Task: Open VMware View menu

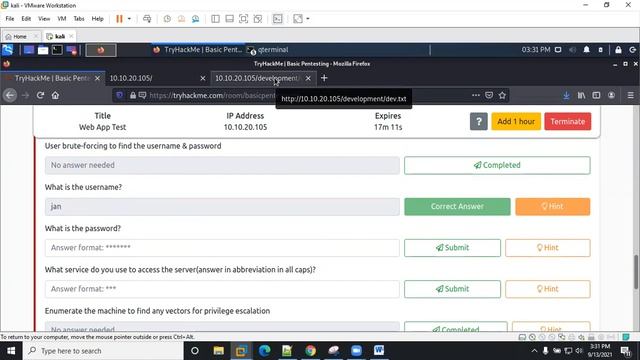Action: [44, 19]
